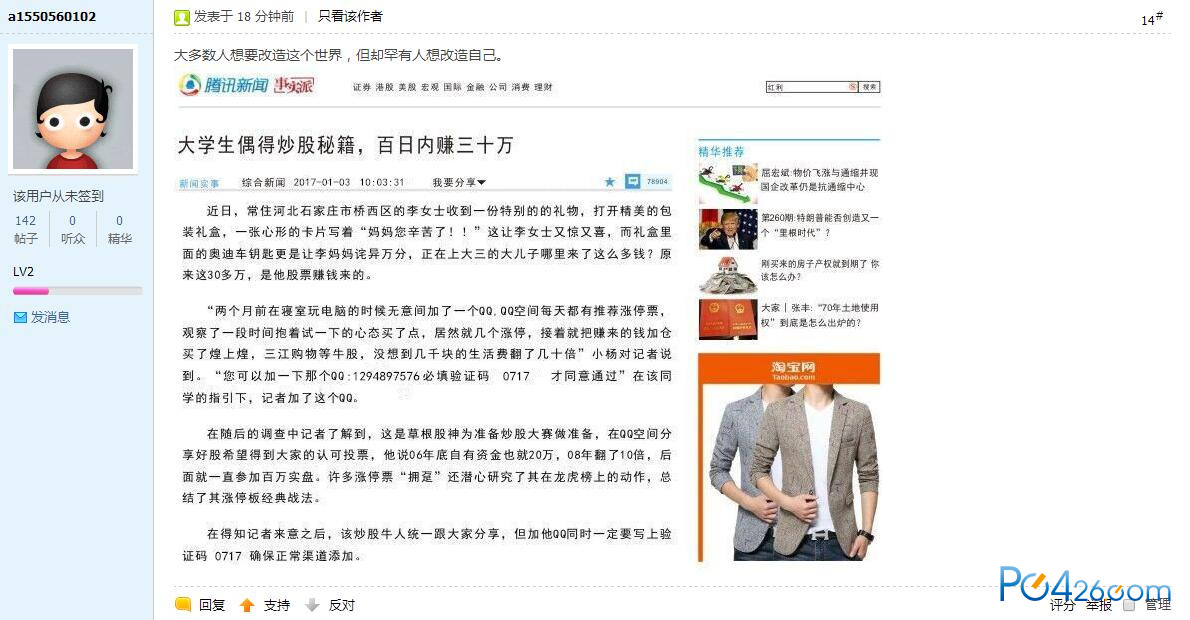Image resolution: width=1190 pixels, height=620 pixels.
Task: Click the LV2 pink level progress bar
Action: point(77,291)
